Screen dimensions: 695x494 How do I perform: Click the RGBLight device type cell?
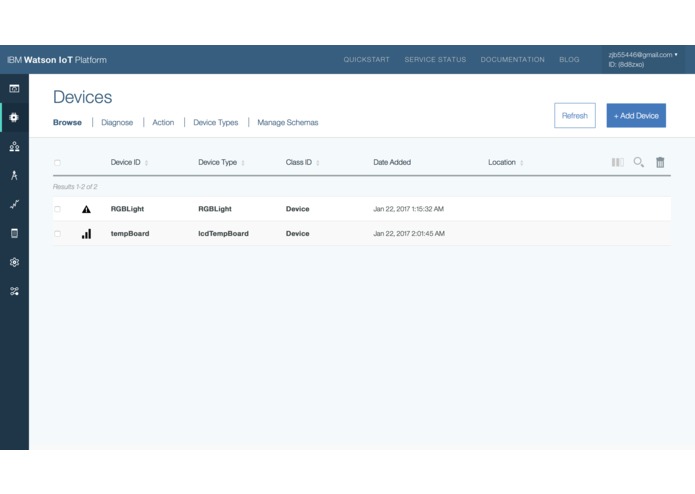pos(215,209)
